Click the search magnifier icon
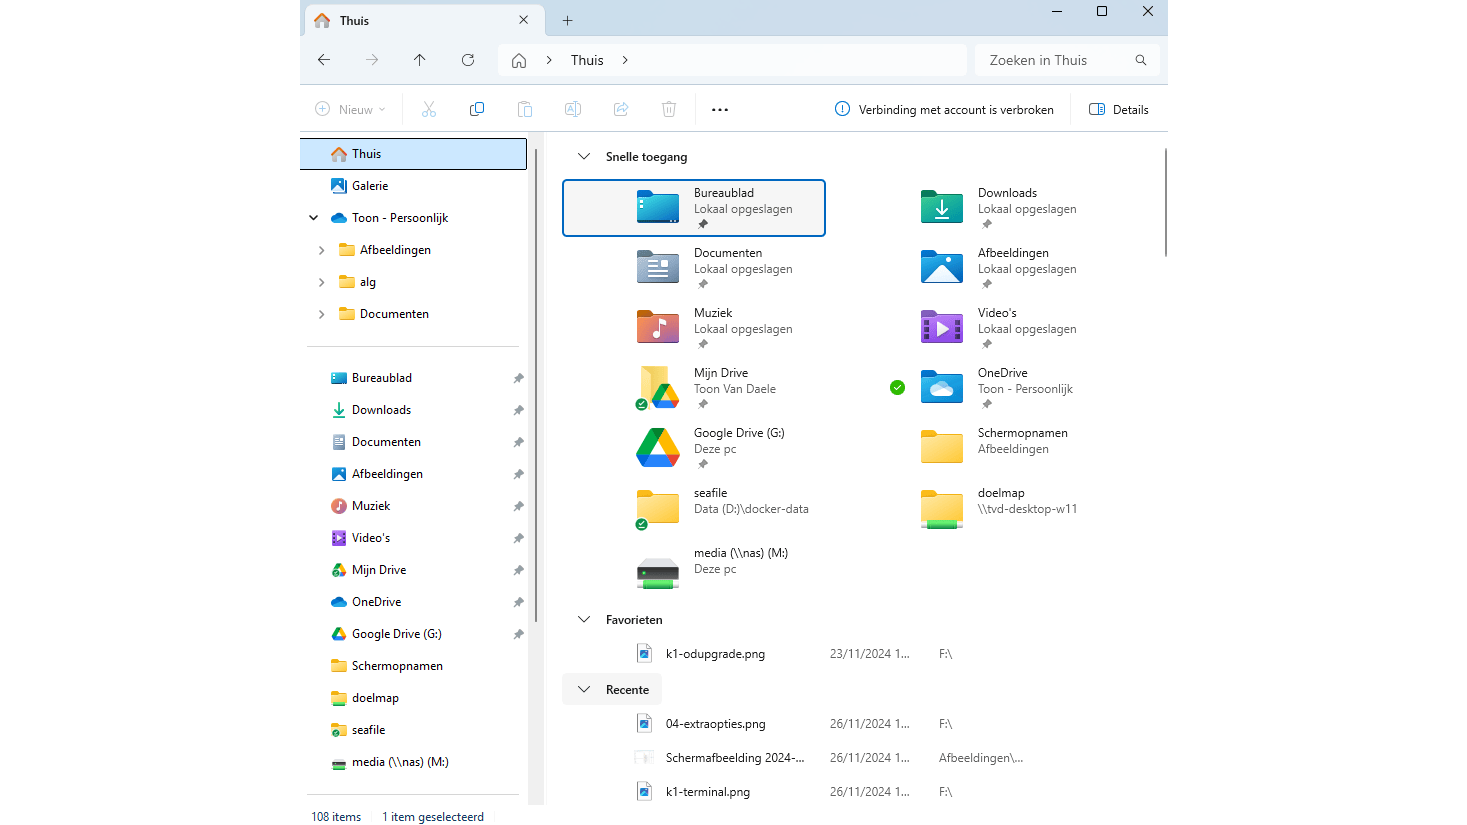 point(1140,60)
